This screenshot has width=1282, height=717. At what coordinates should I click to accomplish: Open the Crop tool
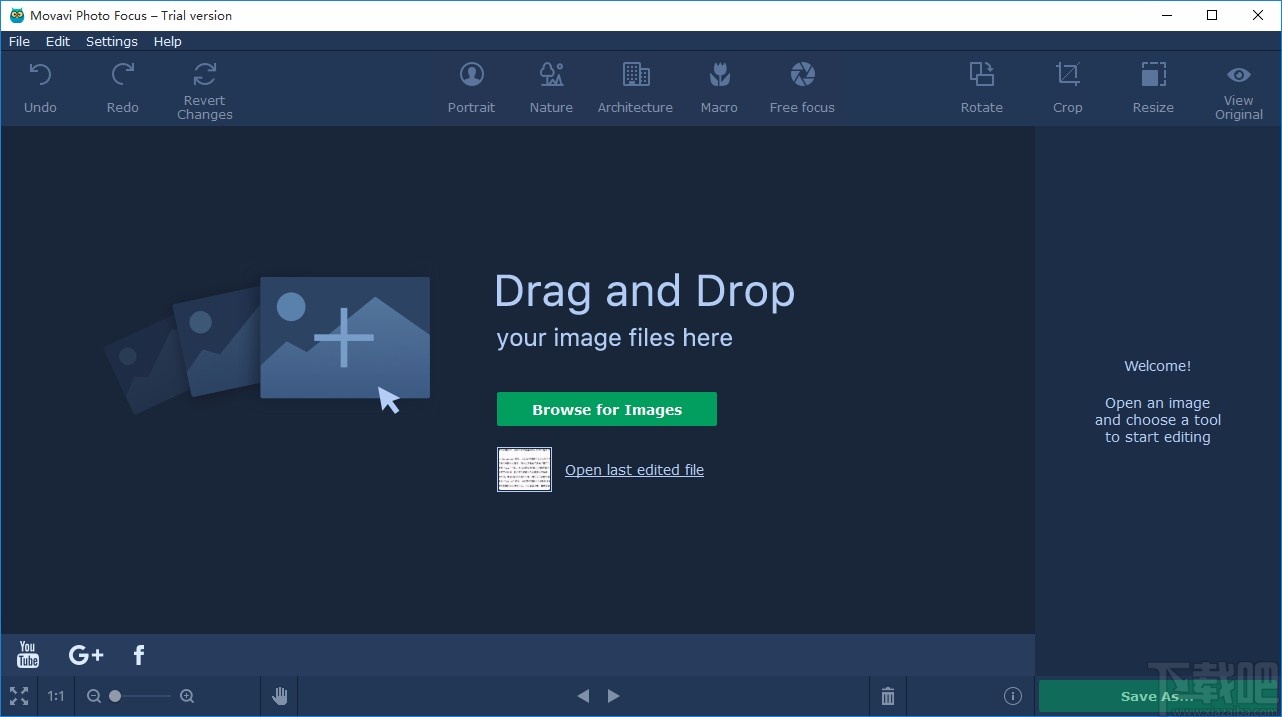tap(1068, 75)
